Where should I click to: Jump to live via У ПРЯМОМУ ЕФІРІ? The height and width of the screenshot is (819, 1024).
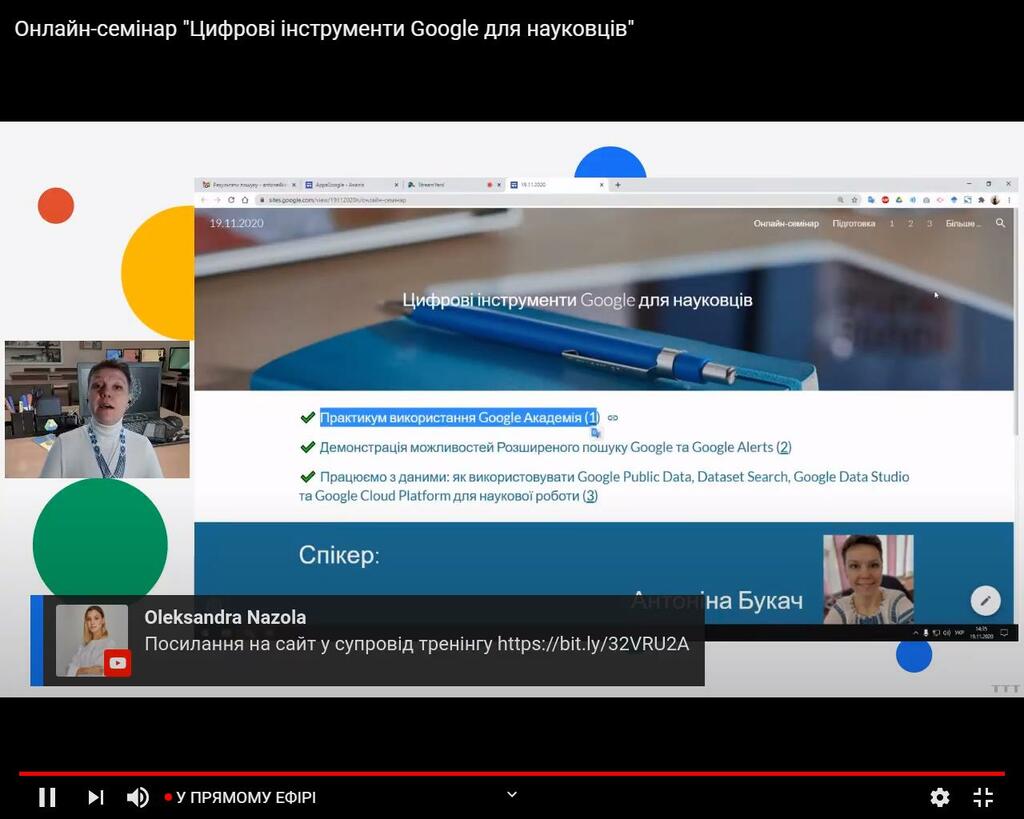pos(240,797)
